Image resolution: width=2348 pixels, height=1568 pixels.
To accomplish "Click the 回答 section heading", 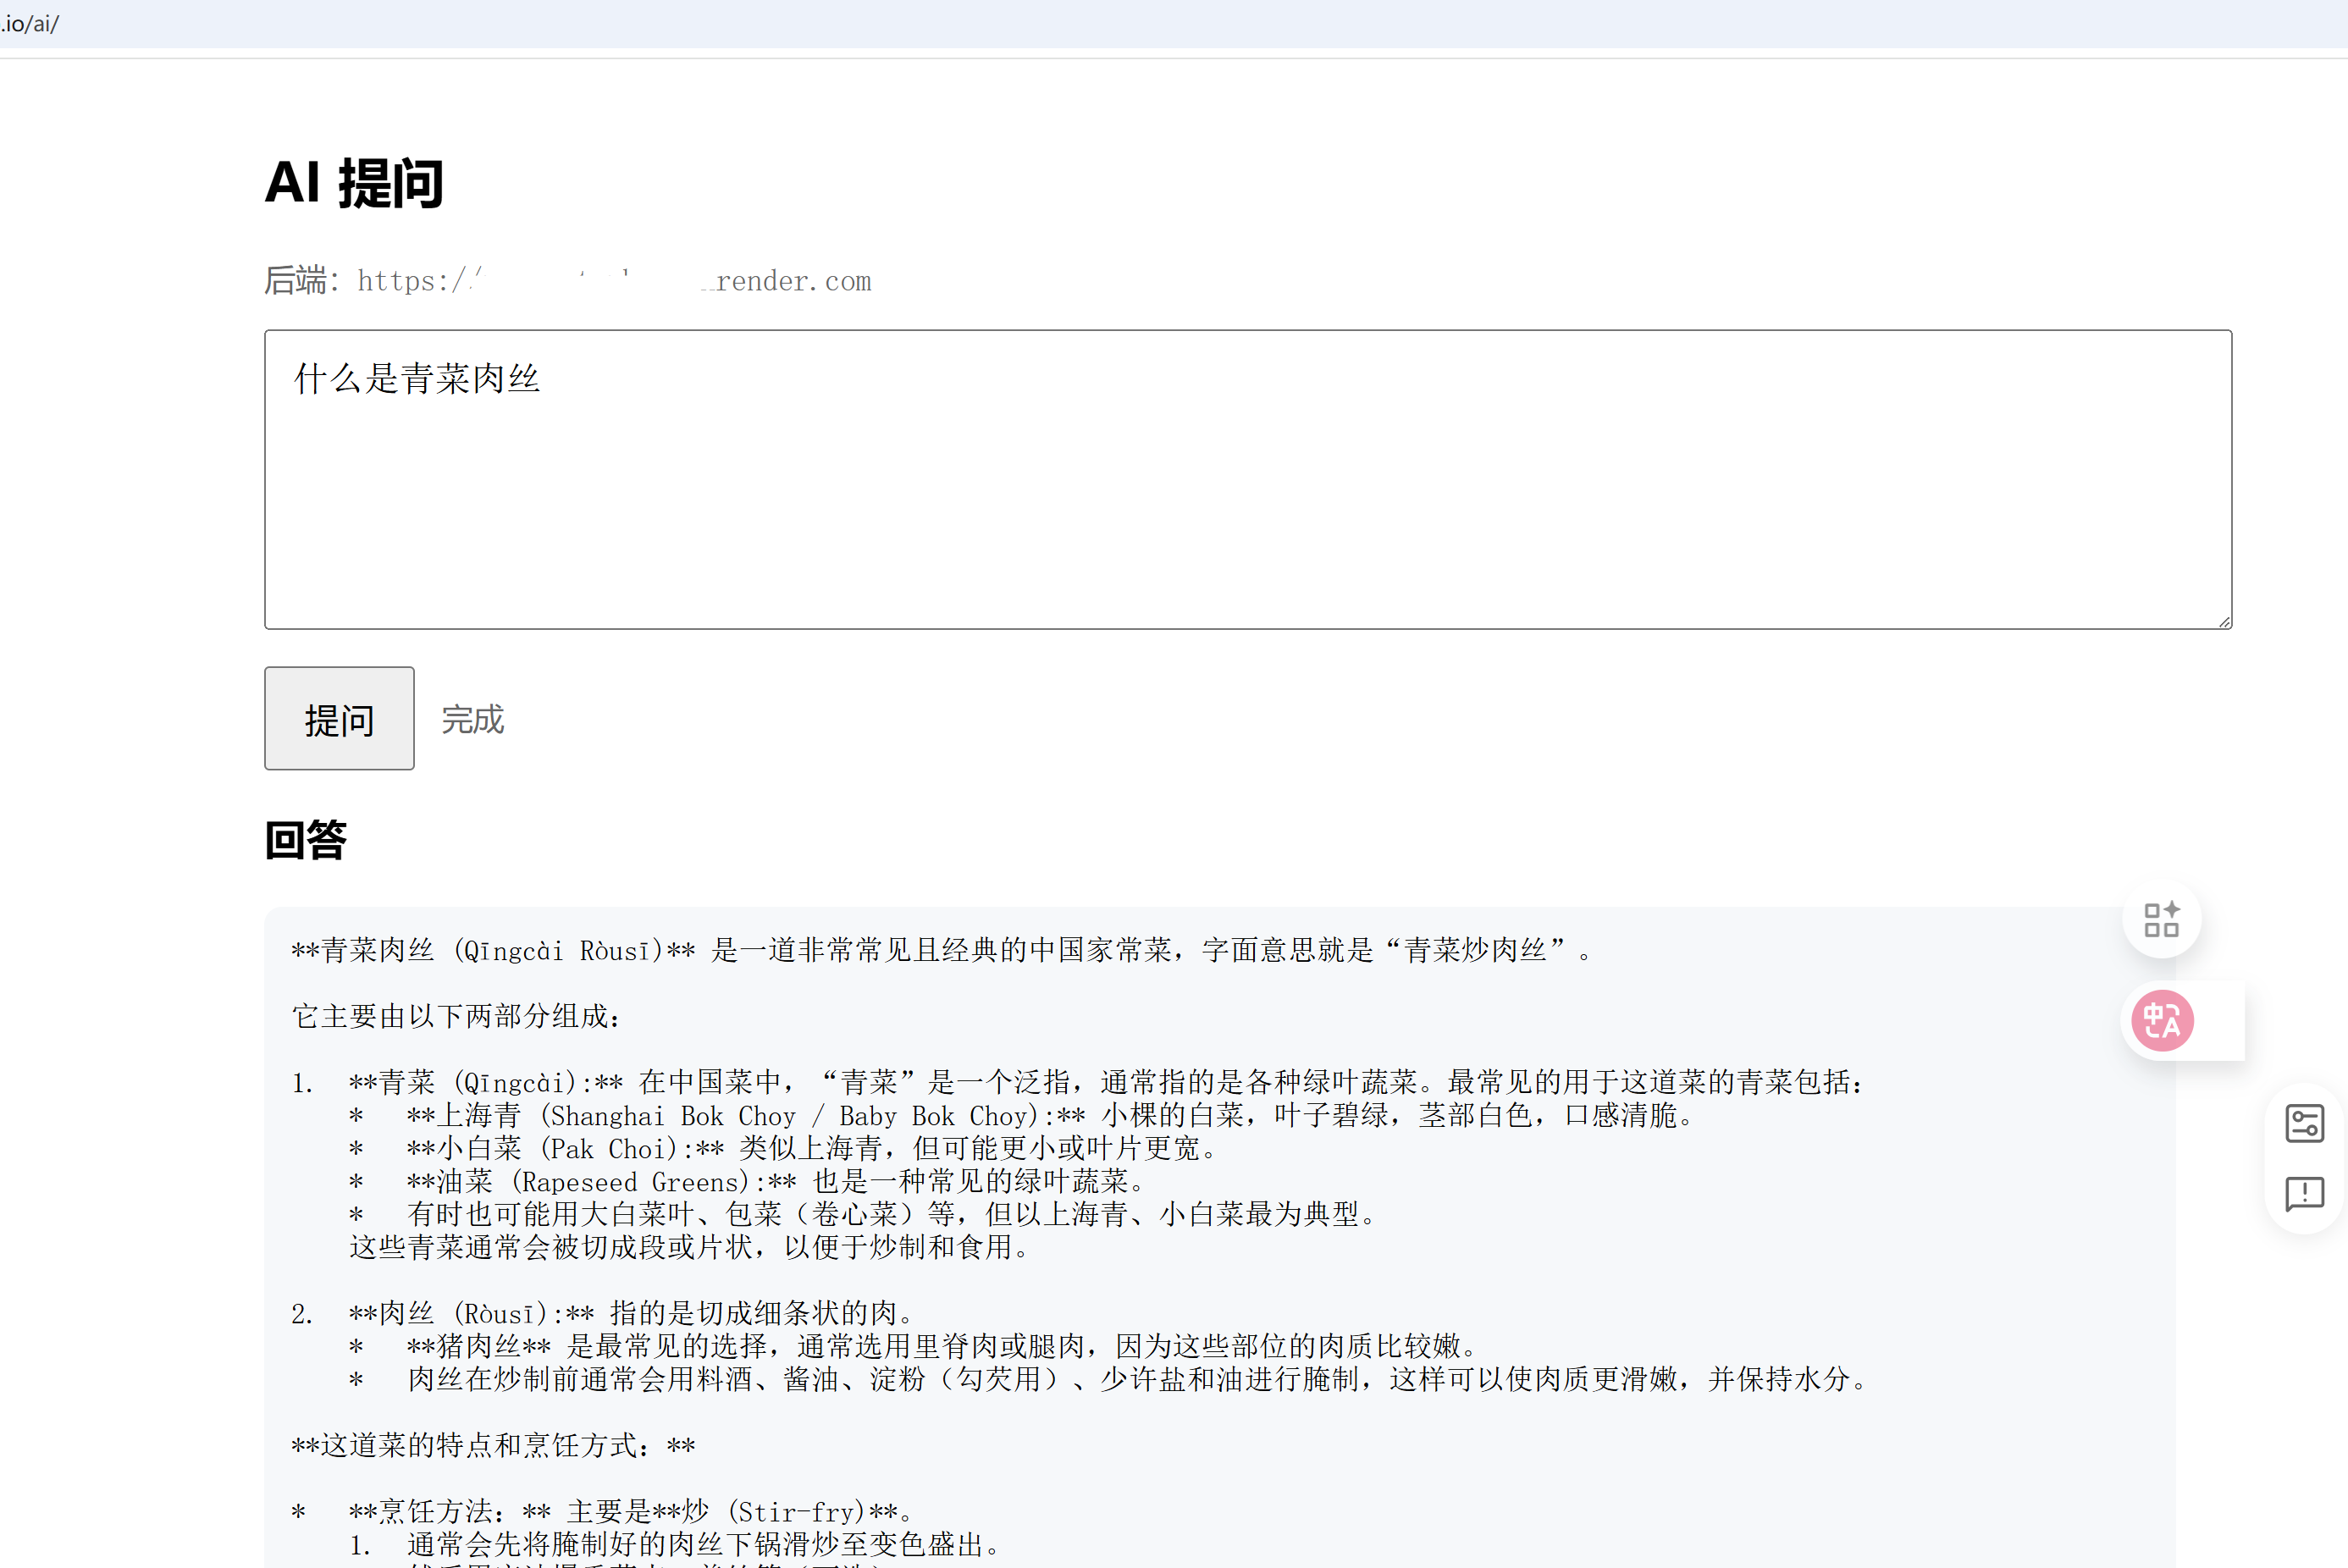I will click(306, 839).
